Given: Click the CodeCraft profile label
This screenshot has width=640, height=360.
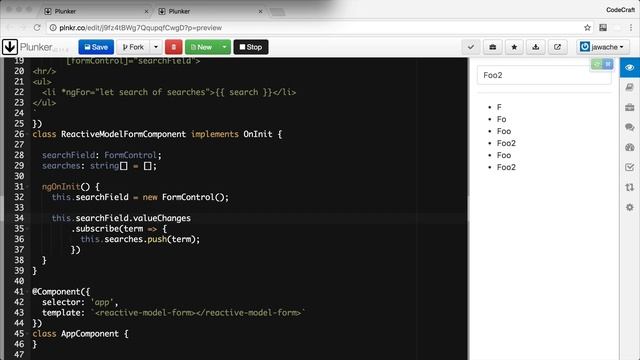Looking at the screenshot, I should point(620,10).
